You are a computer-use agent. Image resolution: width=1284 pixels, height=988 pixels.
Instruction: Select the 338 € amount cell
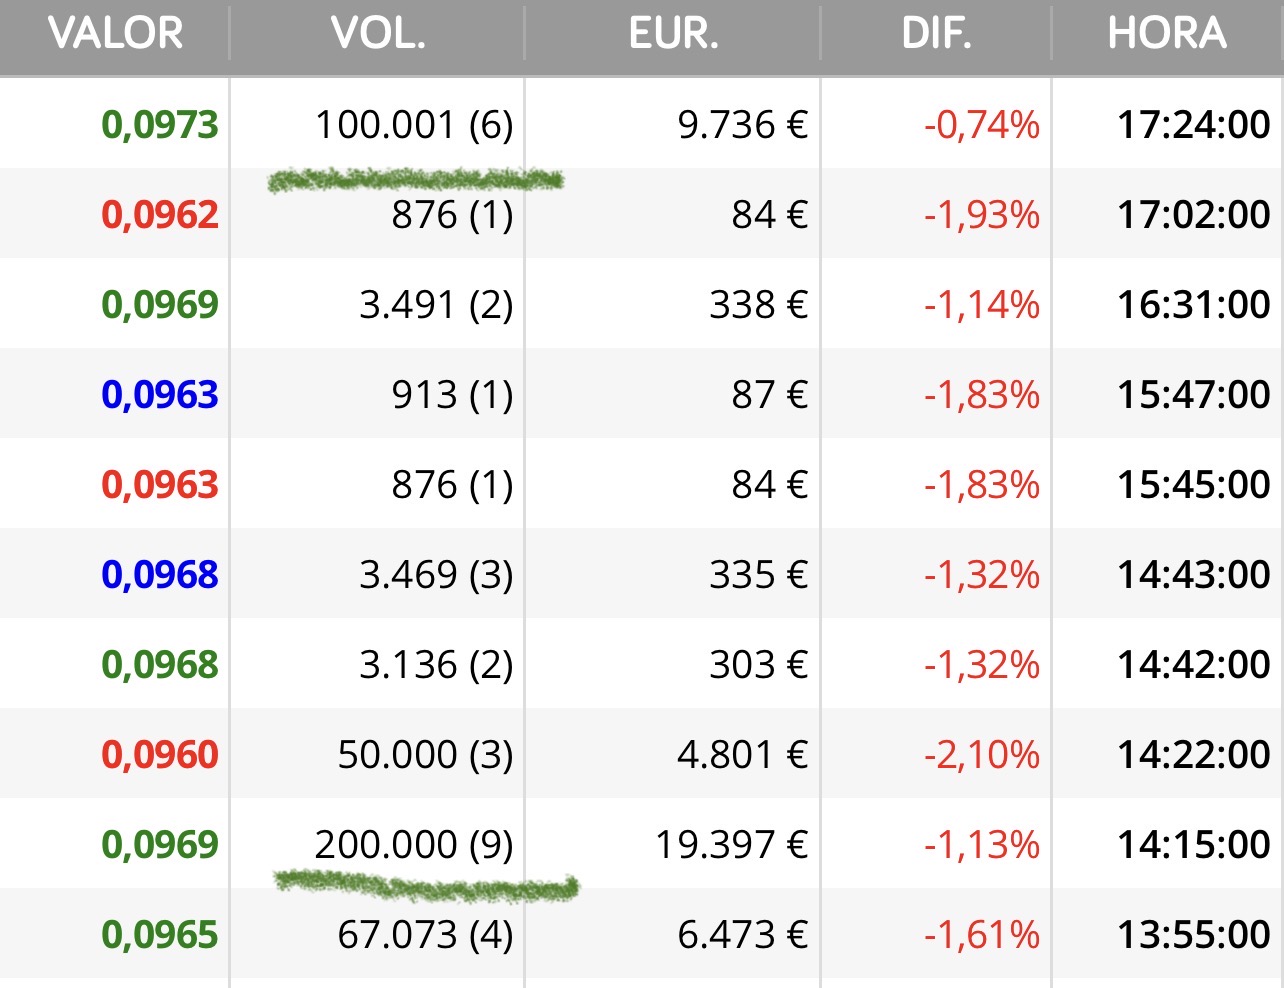[758, 305]
